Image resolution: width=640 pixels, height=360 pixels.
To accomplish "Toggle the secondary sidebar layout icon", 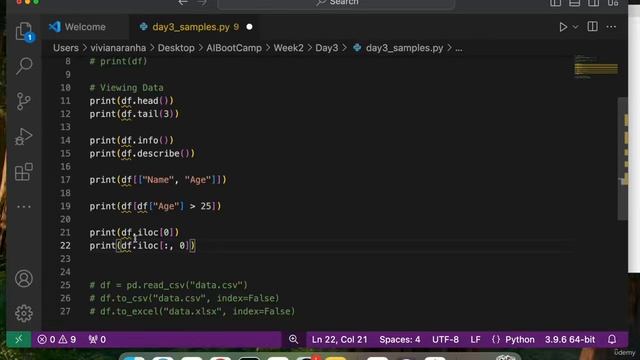I will click(593, 3).
